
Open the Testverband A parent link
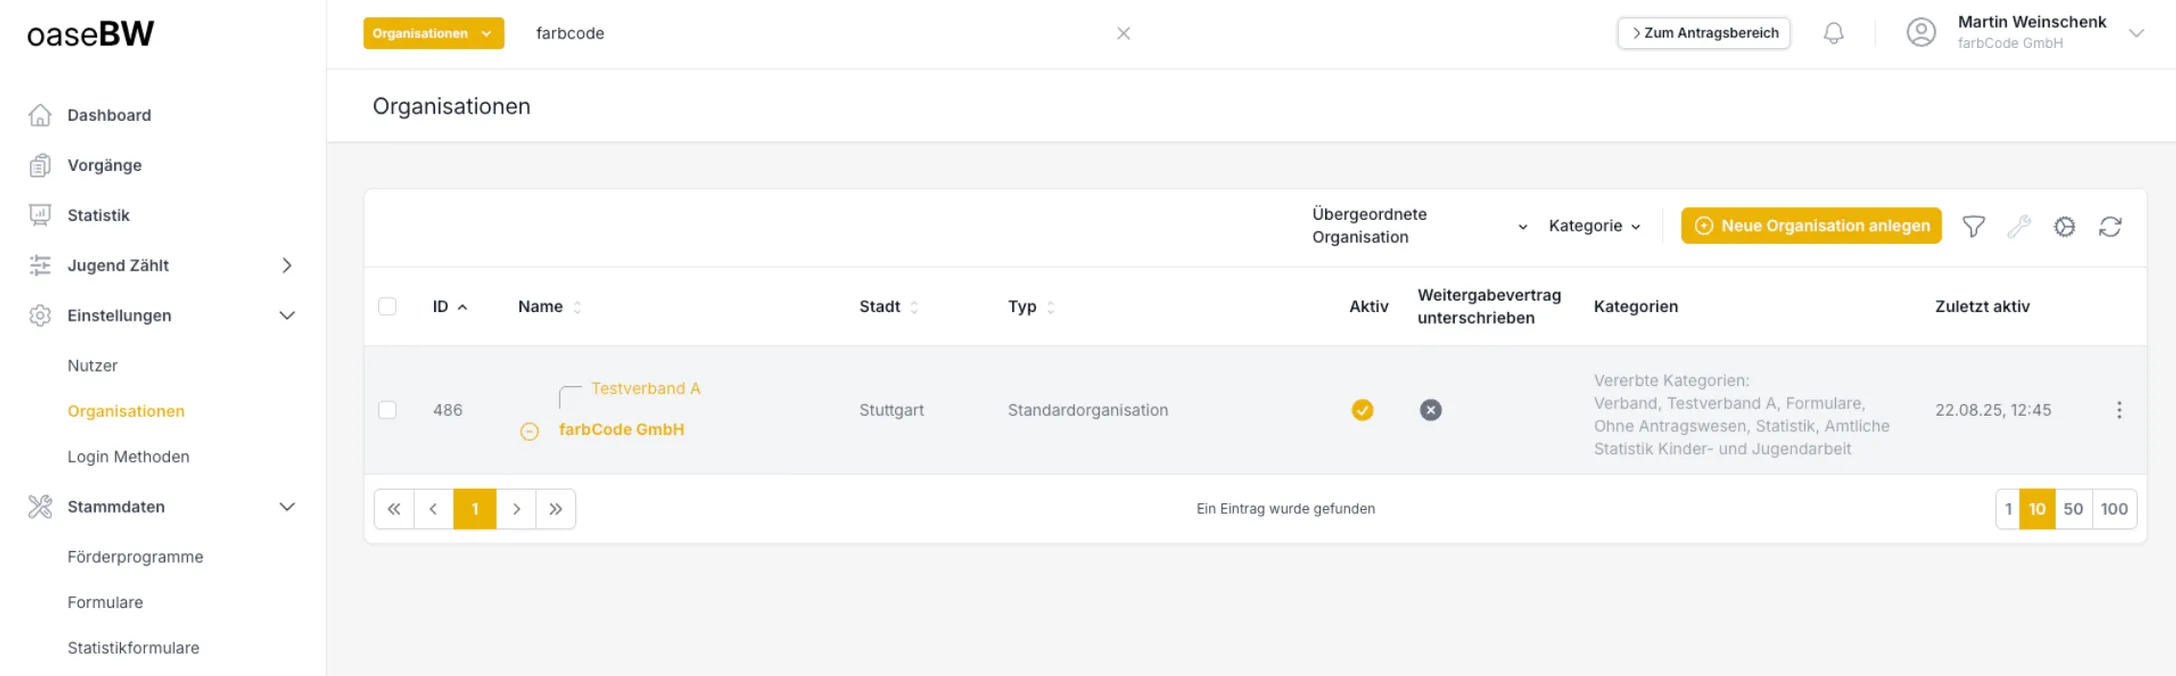645,388
